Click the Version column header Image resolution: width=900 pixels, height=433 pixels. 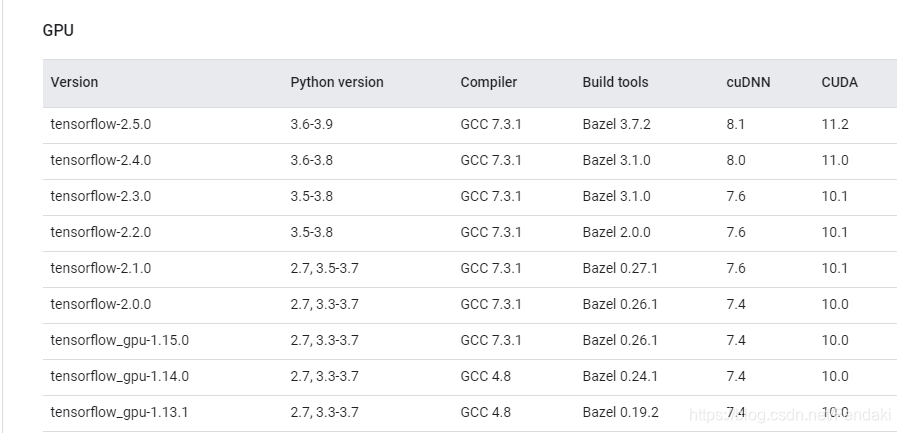[x=74, y=82]
